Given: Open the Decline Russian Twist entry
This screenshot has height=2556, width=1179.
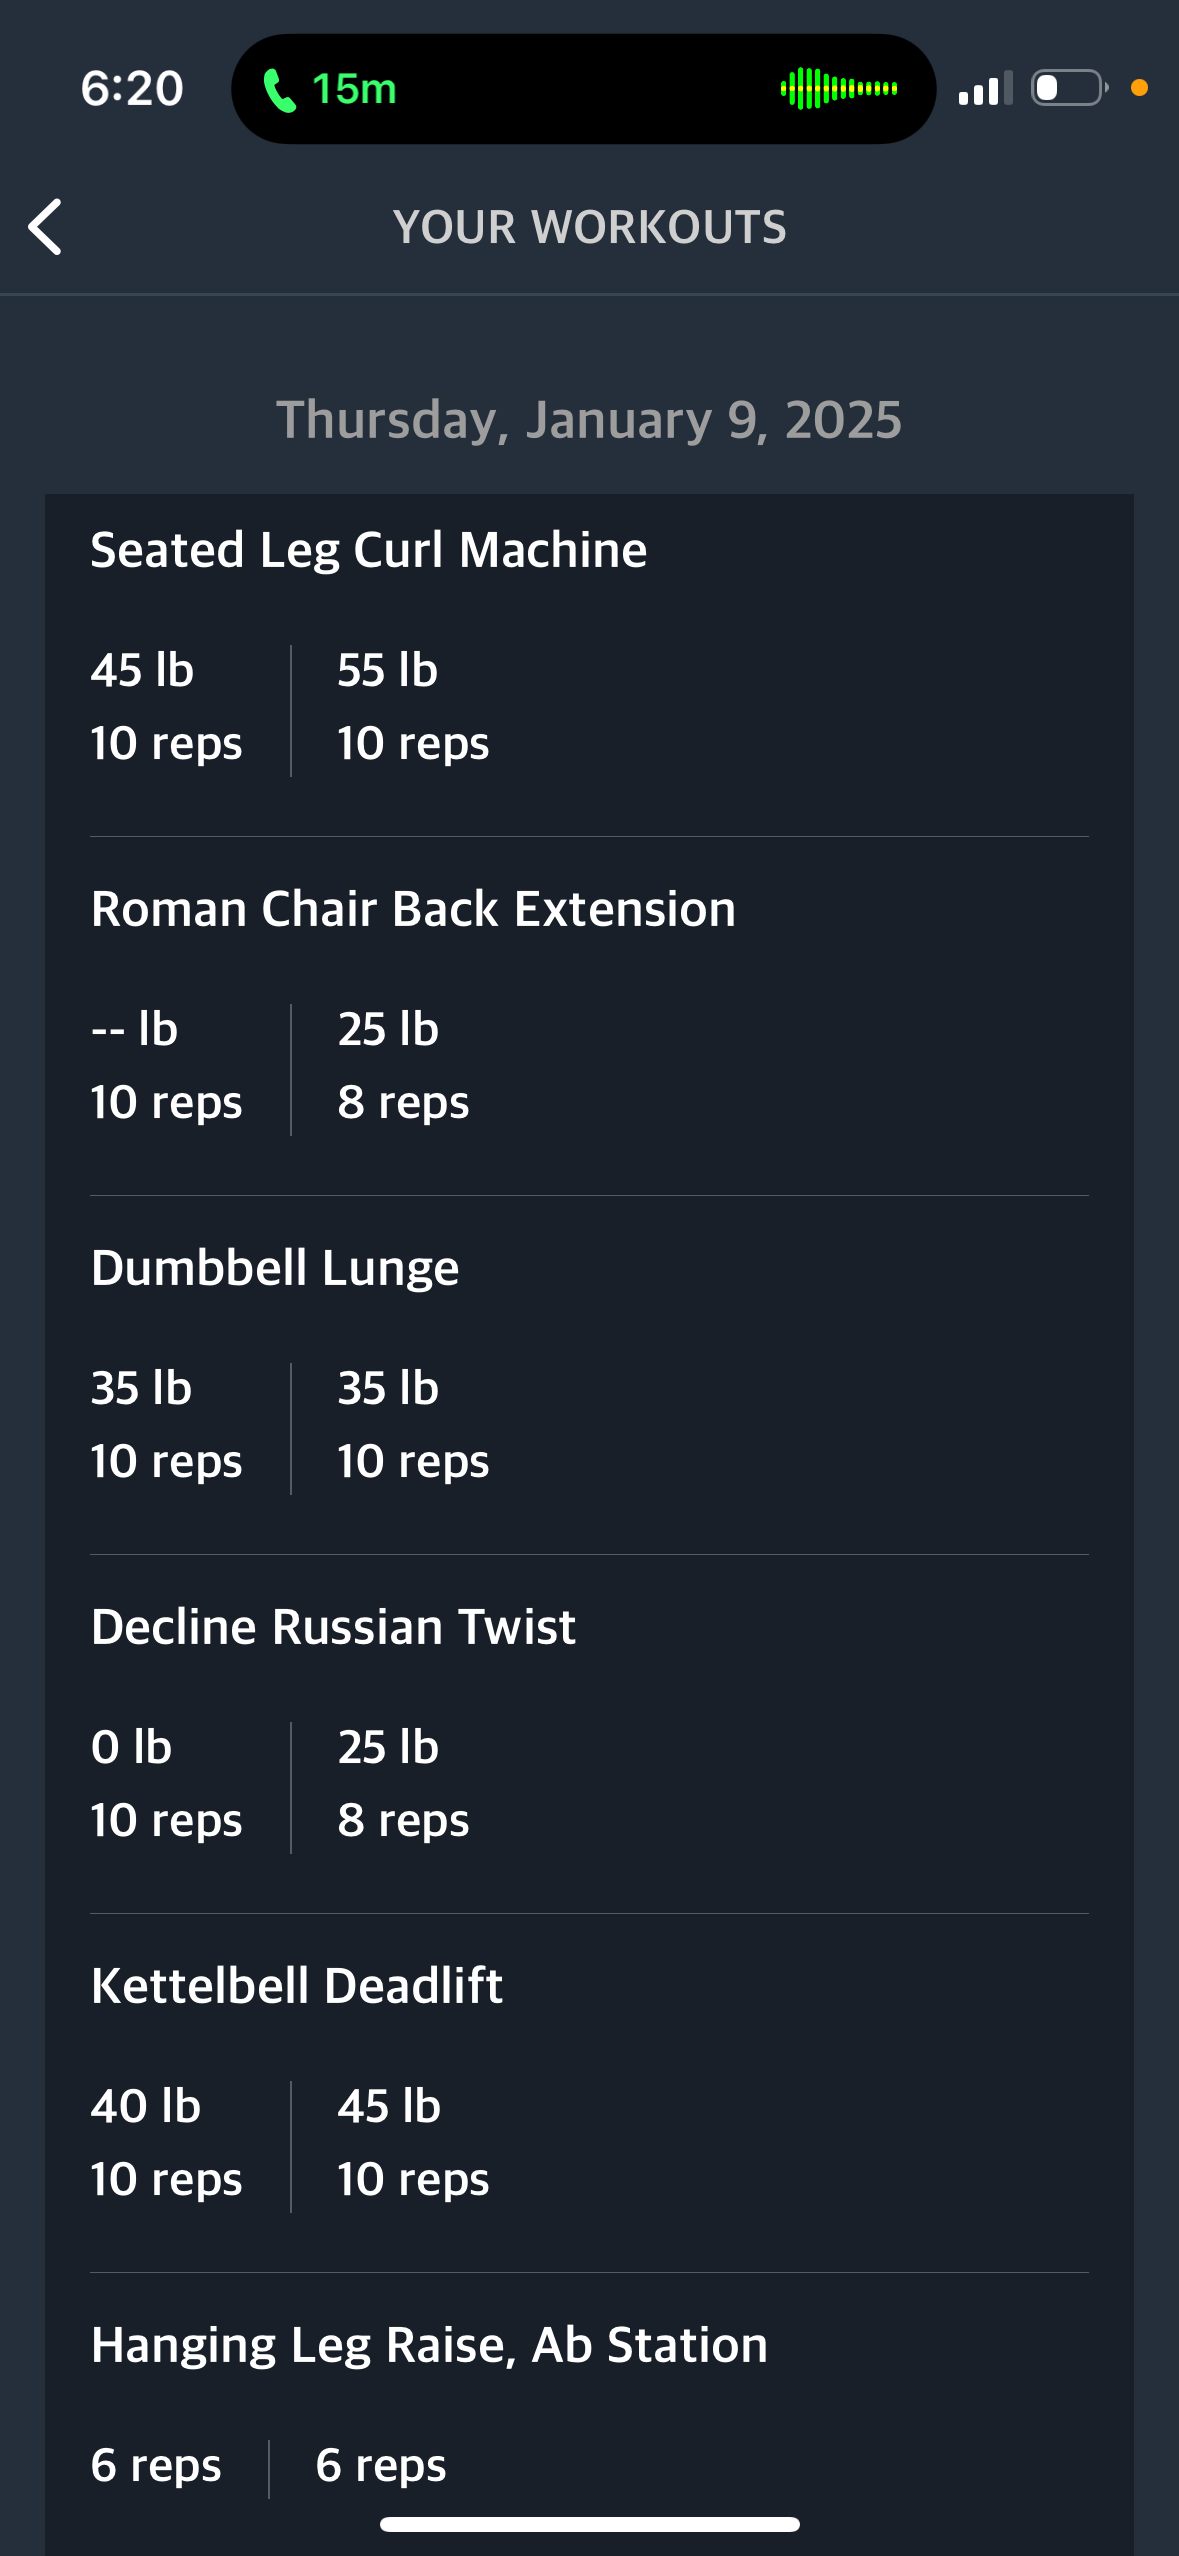Looking at the screenshot, I should click(x=333, y=1627).
